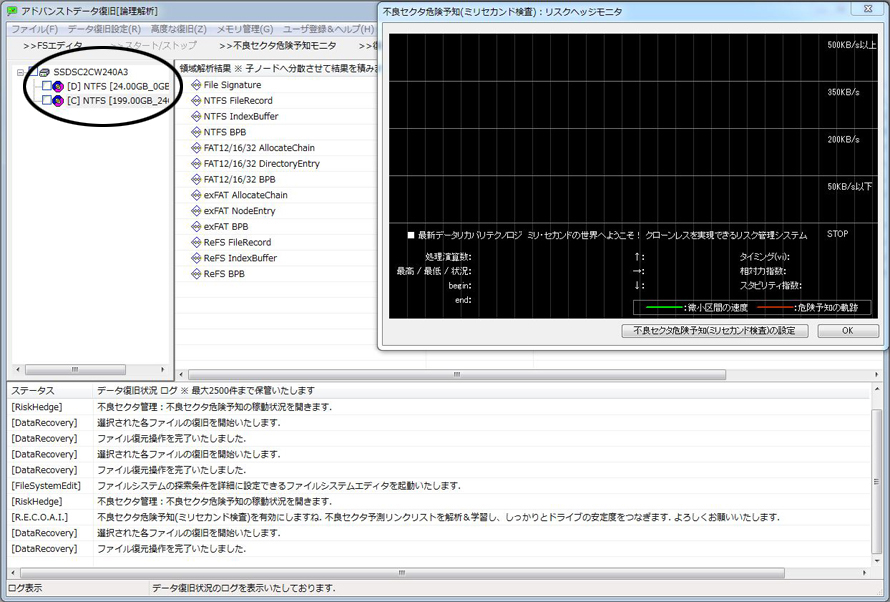This screenshot has height=602, width=890.
Task: Click the ReFS BPB node icon
Action: [196, 274]
